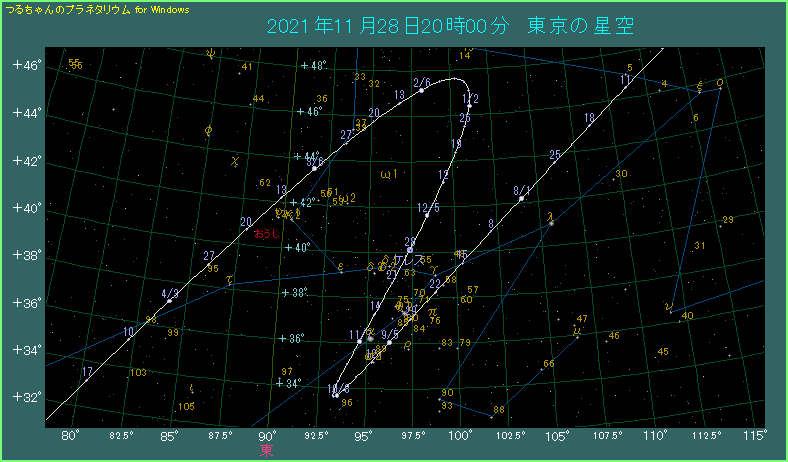Click the τ star symbol
Image resolution: width=788 pixels, height=462 pixels.
pos(230,280)
